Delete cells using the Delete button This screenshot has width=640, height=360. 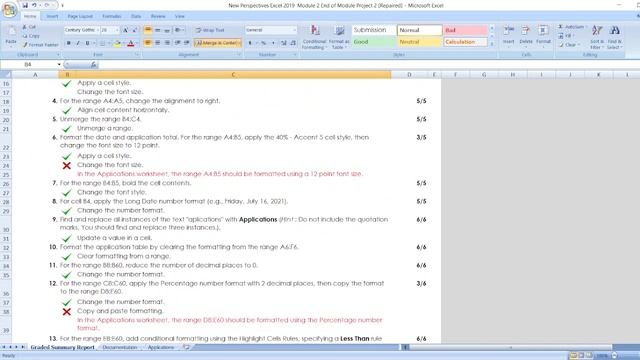[x=526, y=37]
